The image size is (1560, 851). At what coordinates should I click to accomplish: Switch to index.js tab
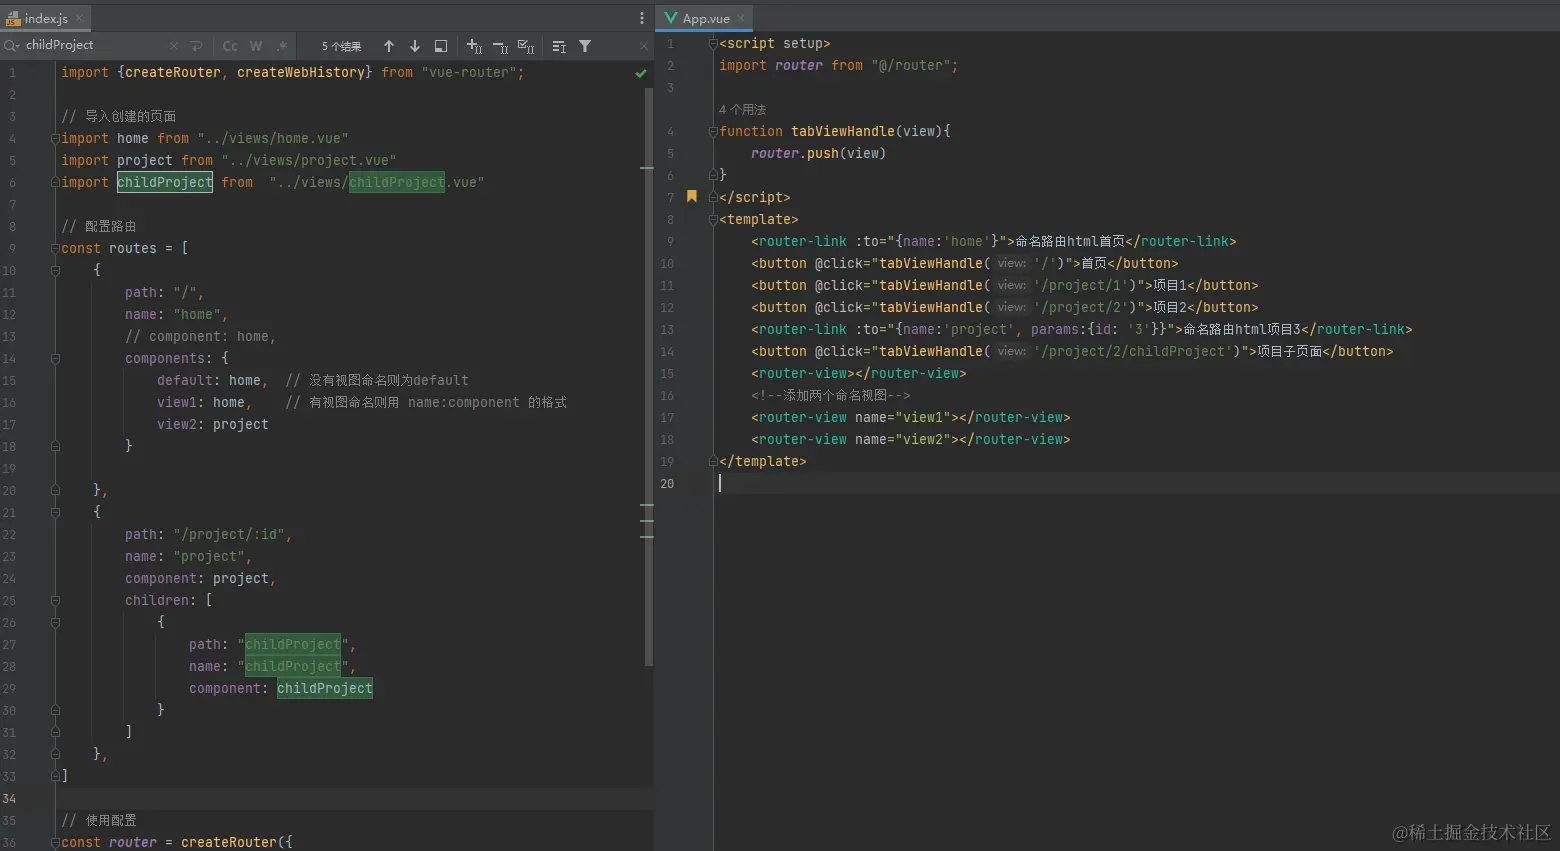(x=46, y=18)
